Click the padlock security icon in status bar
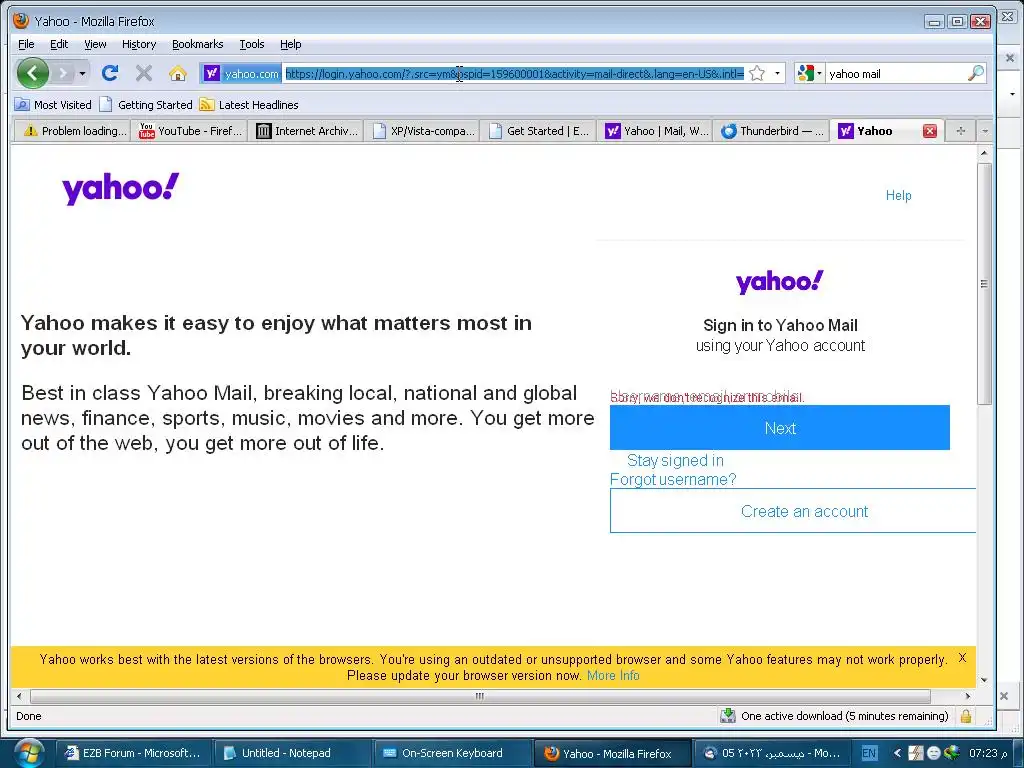This screenshot has height=768, width=1024. pyautogui.click(x=966, y=716)
